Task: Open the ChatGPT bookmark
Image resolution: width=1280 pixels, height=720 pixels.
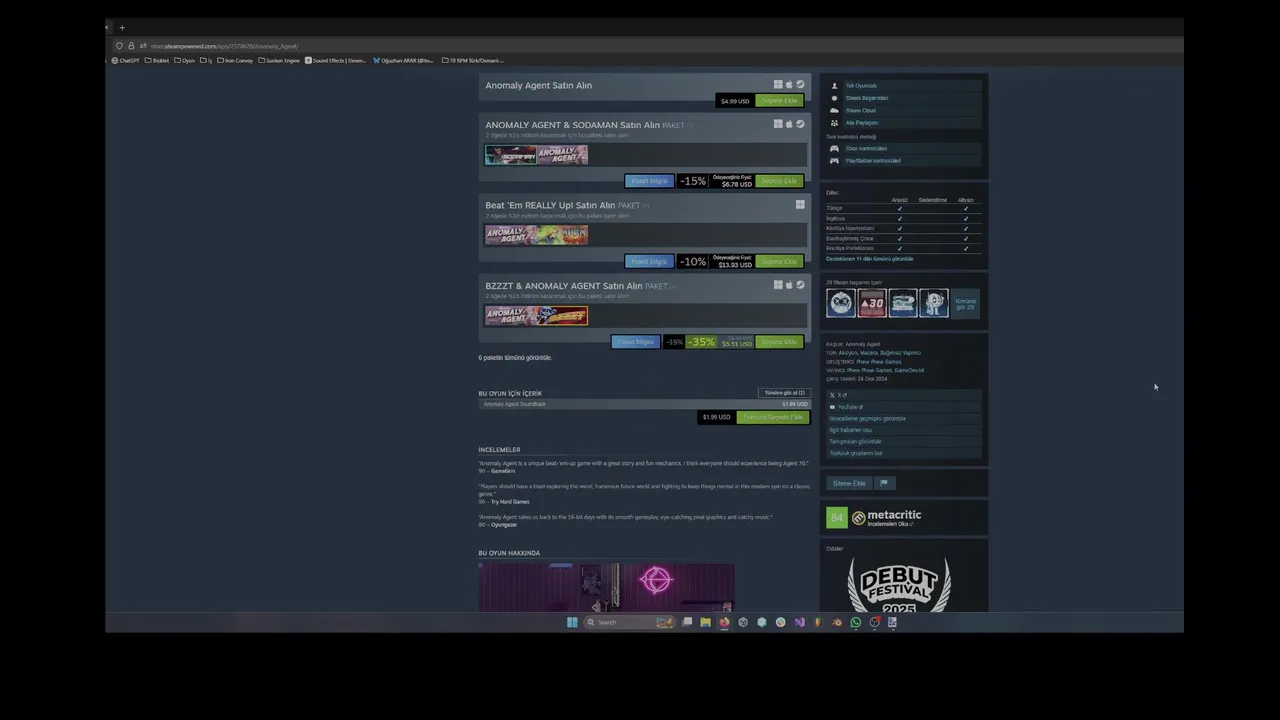Action: pyautogui.click(x=125, y=60)
